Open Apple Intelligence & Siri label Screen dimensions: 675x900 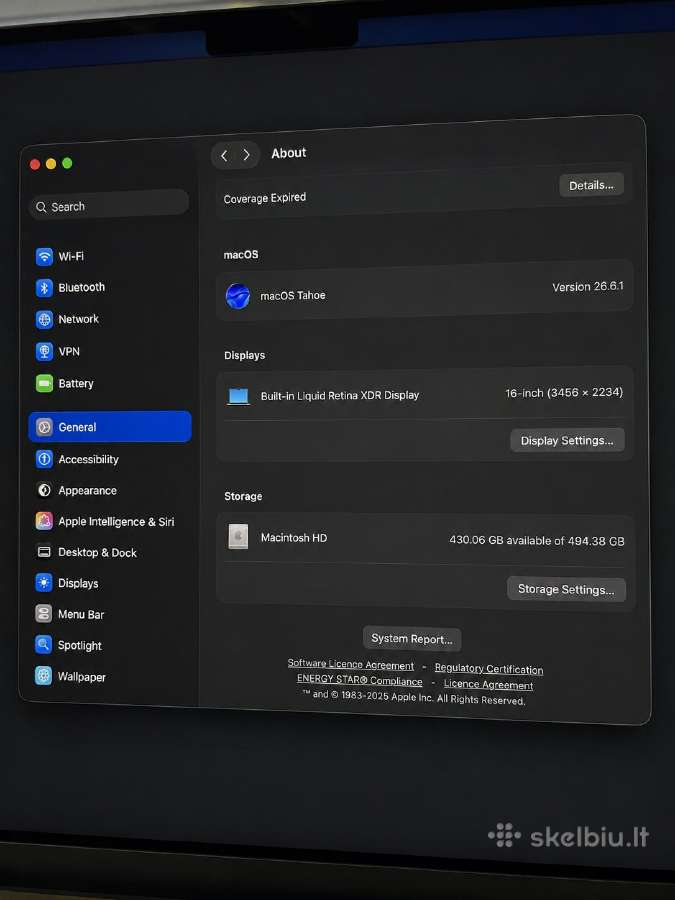116,521
